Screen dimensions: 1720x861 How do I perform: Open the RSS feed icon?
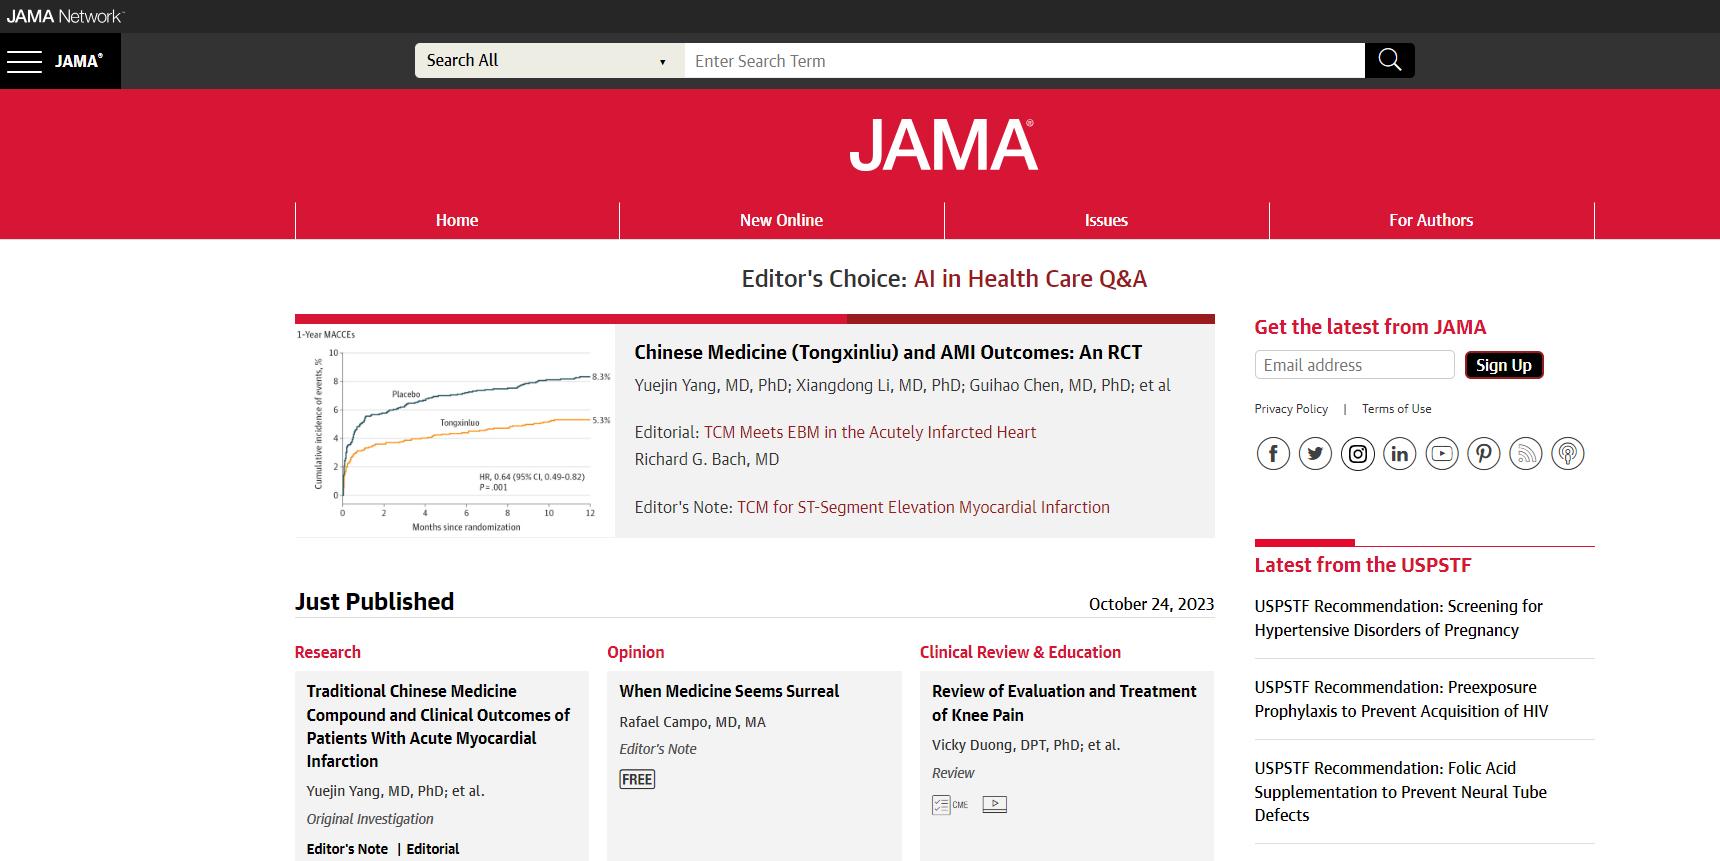1526,454
